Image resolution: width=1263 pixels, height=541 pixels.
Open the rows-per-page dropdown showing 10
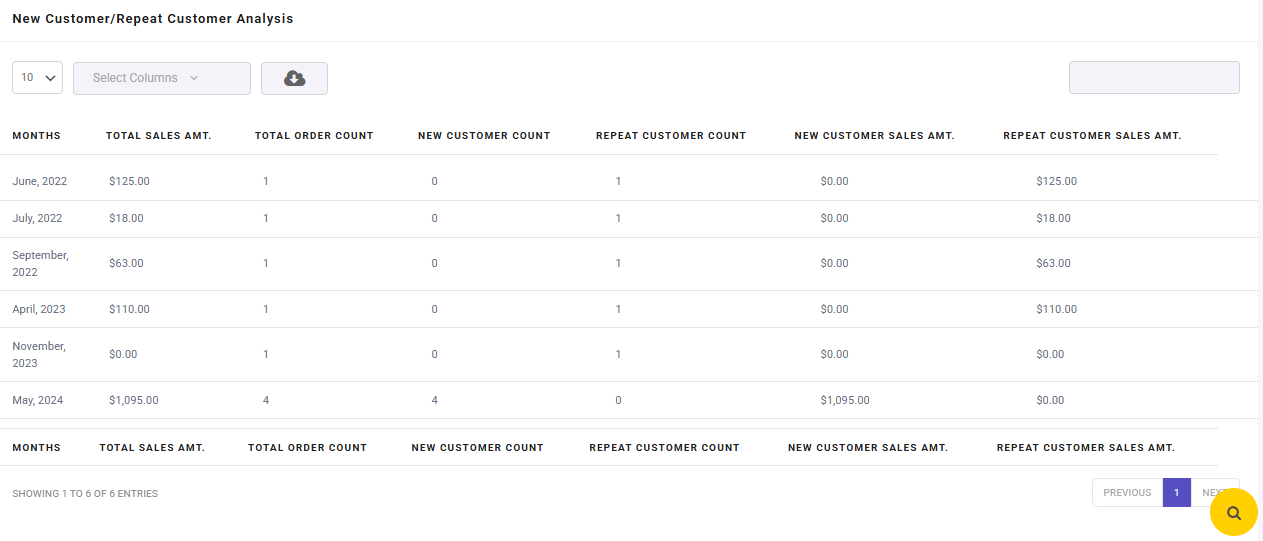38,78
